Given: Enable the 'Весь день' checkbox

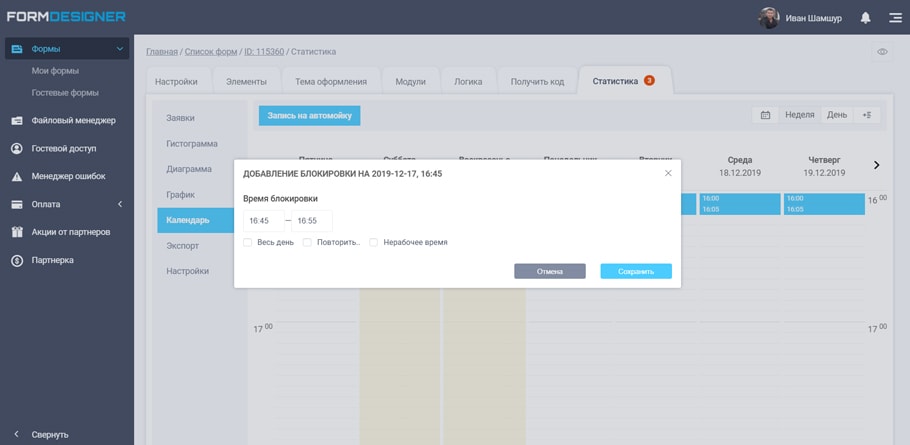Looking at the screenshot, I should [248, 242].
